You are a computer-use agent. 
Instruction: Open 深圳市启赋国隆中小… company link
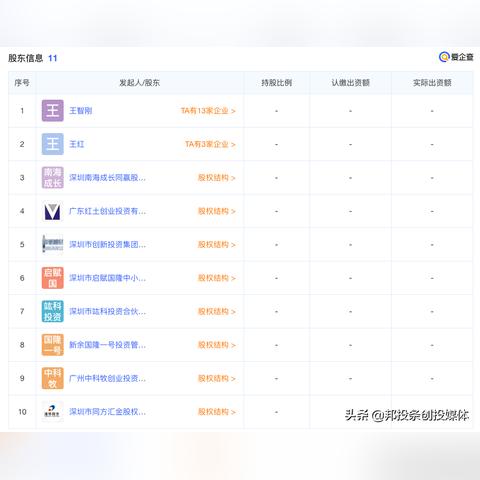pyautogui.click(x=107, y=278)
